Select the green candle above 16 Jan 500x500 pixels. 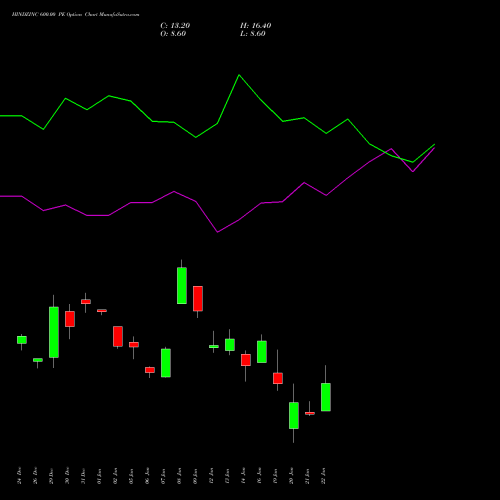(262, 352)
